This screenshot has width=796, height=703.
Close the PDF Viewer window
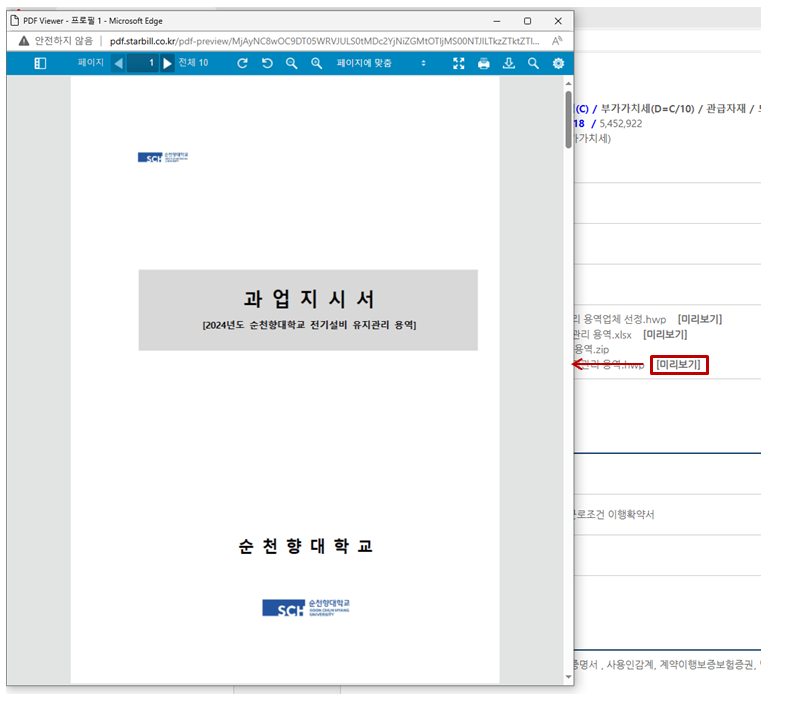pos(558,21)
